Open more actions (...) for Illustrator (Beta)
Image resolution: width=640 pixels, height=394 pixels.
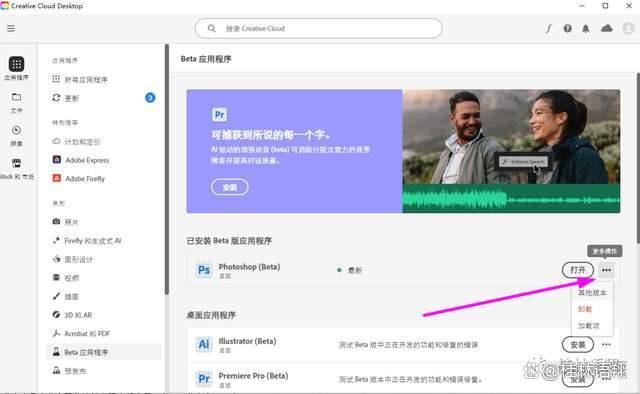click(x=606, y=345)
